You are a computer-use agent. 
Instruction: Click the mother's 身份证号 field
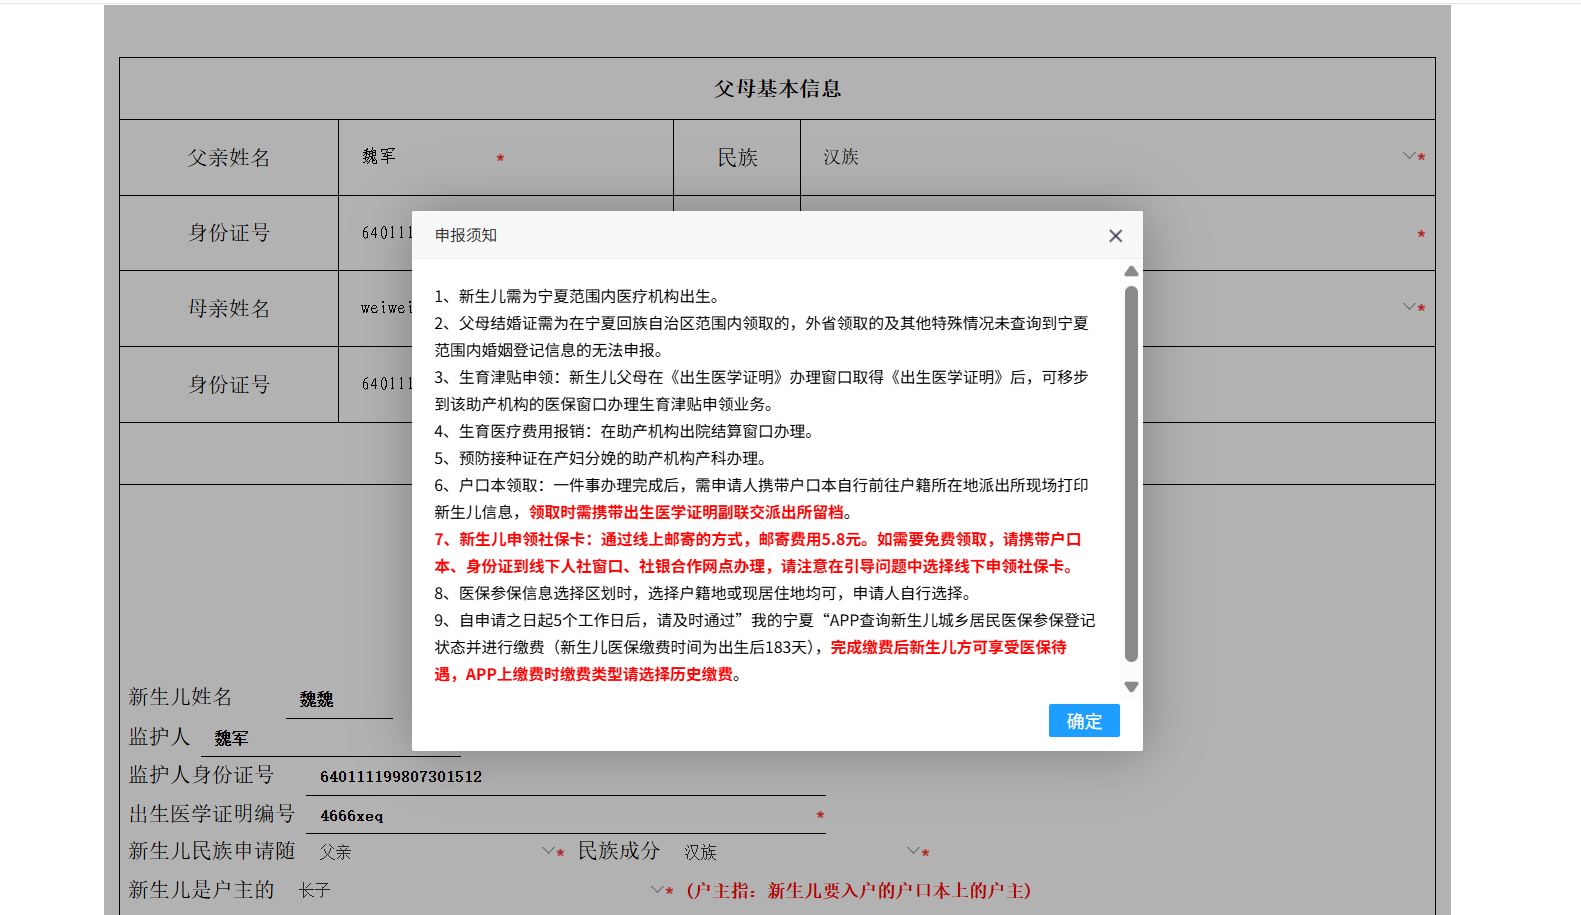tap(385, 384)
